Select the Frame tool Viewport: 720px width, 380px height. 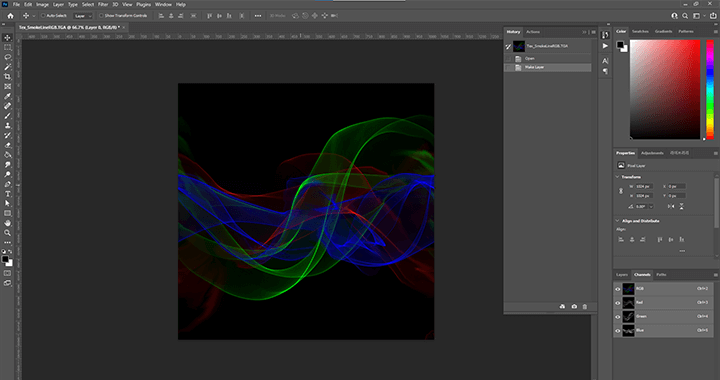coord(7,86)
